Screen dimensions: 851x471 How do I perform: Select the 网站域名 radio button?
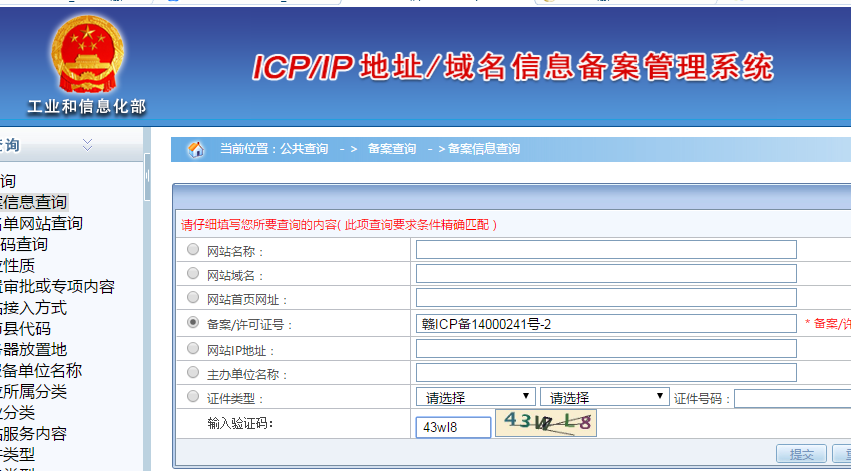pos(193,273)
